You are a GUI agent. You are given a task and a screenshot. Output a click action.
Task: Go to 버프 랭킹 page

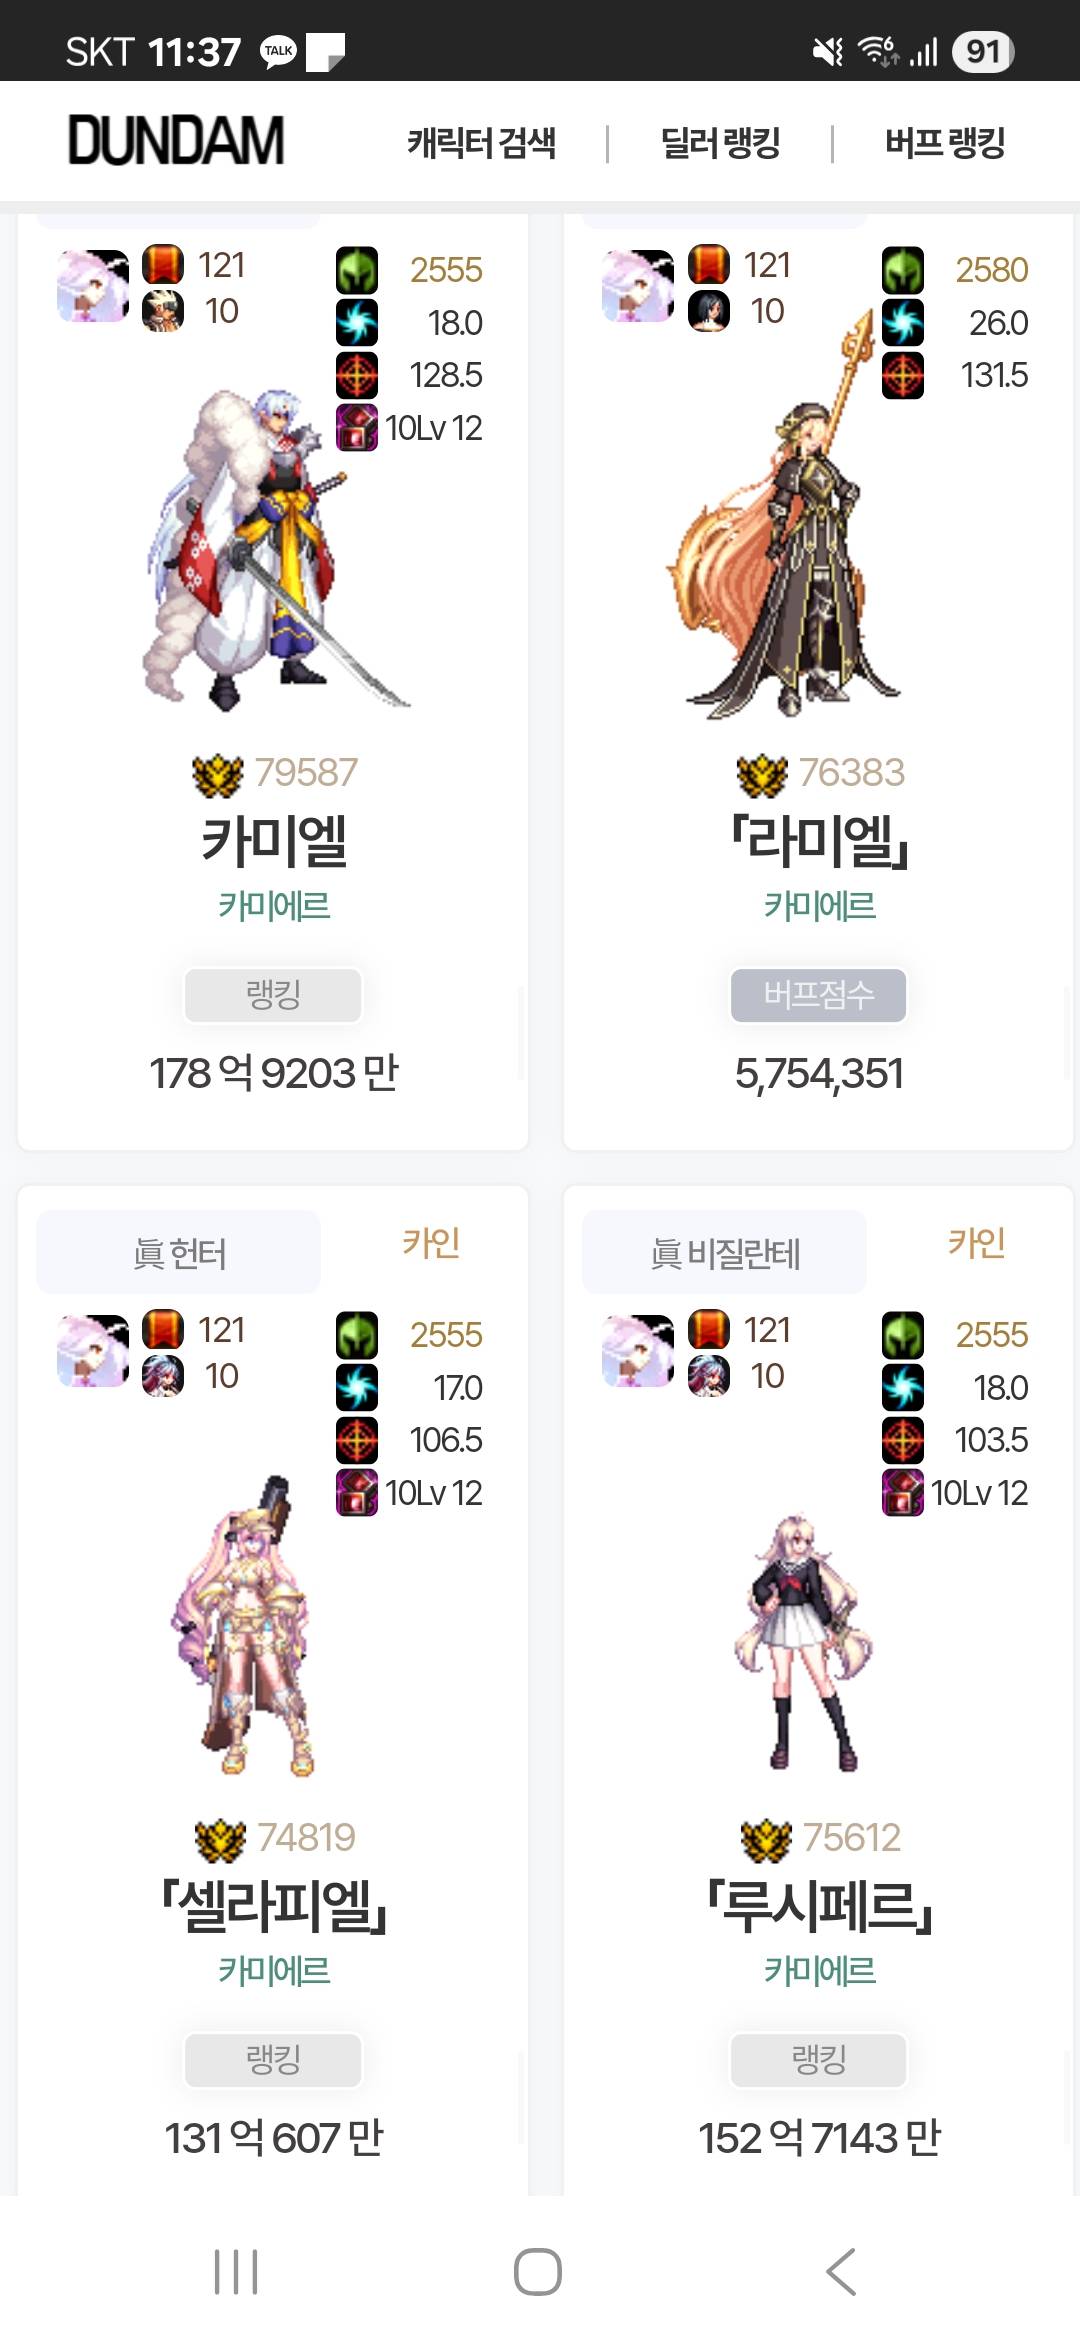coord(945,143)
